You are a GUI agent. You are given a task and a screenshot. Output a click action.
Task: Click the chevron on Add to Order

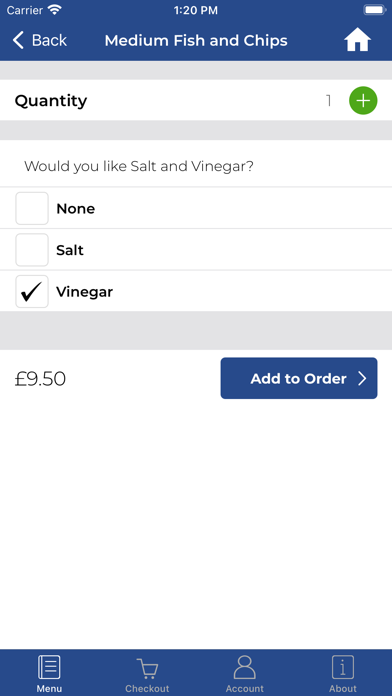click(x=362, y=379)
